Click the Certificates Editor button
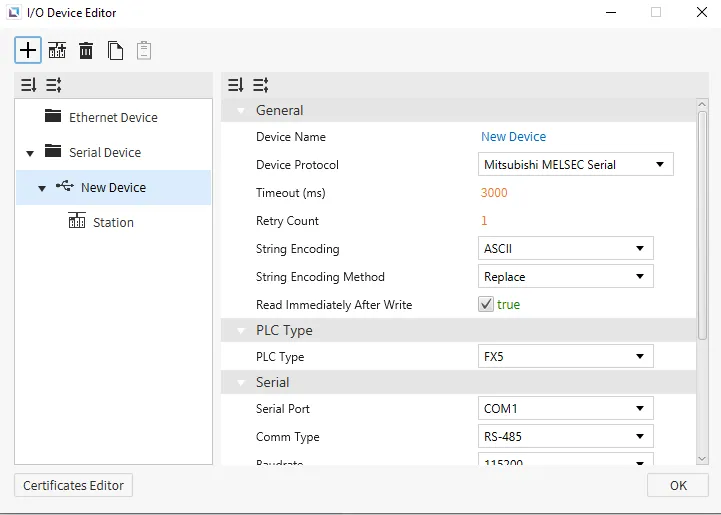This screenshot has width=721, height=515. coord(74,486)
